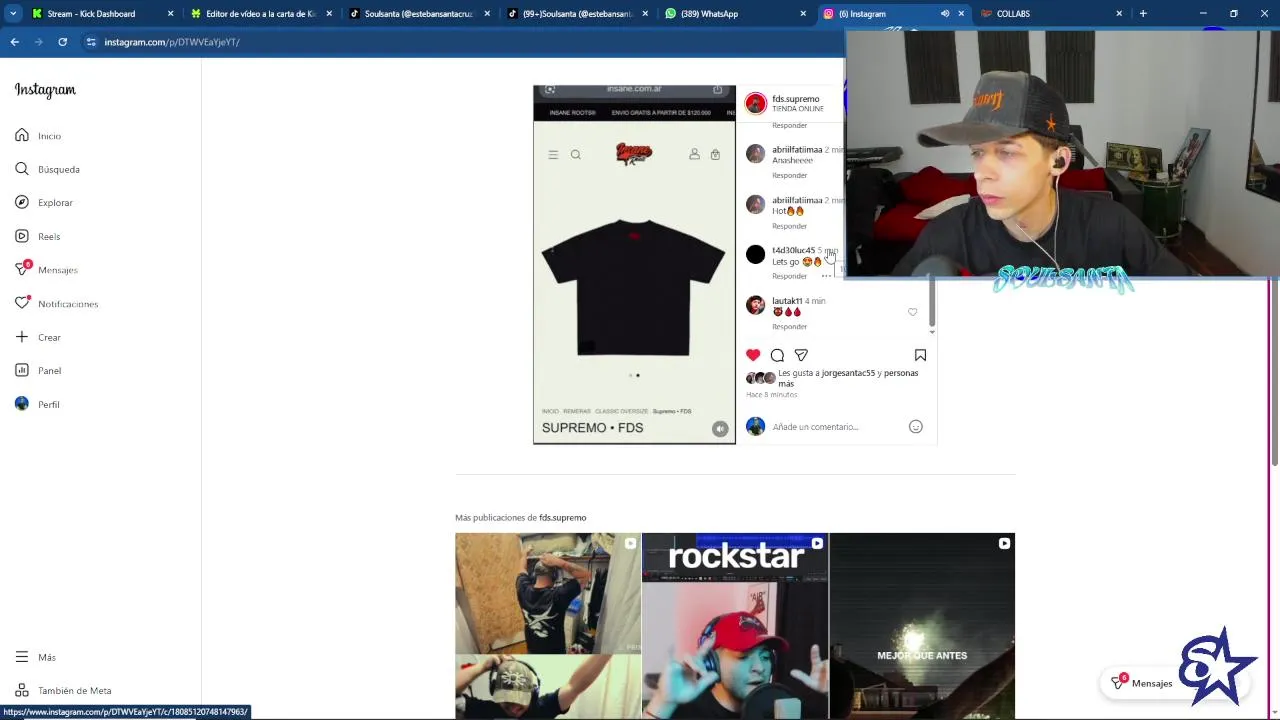Save the post with bookmark icon
Viewport: 1280px width, 720px height.
pos(920,355)
